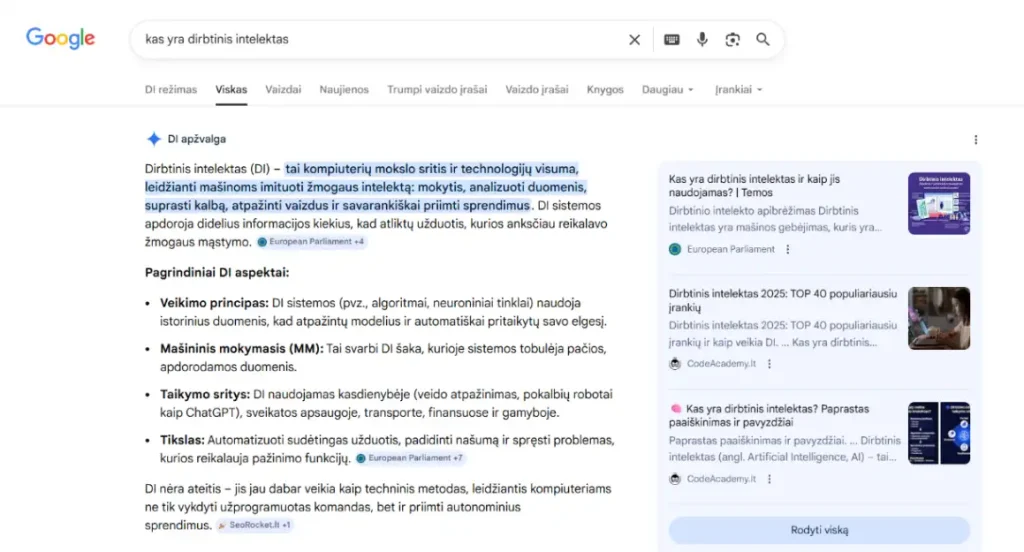Open the Įrankiai tools dropdown
Screen dimensions: 1024x552
point(738,89)
